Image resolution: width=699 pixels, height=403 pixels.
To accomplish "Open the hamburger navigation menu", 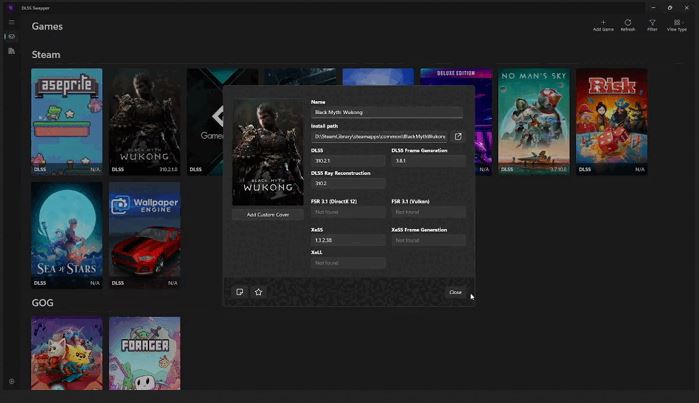I will click(12, 22).
